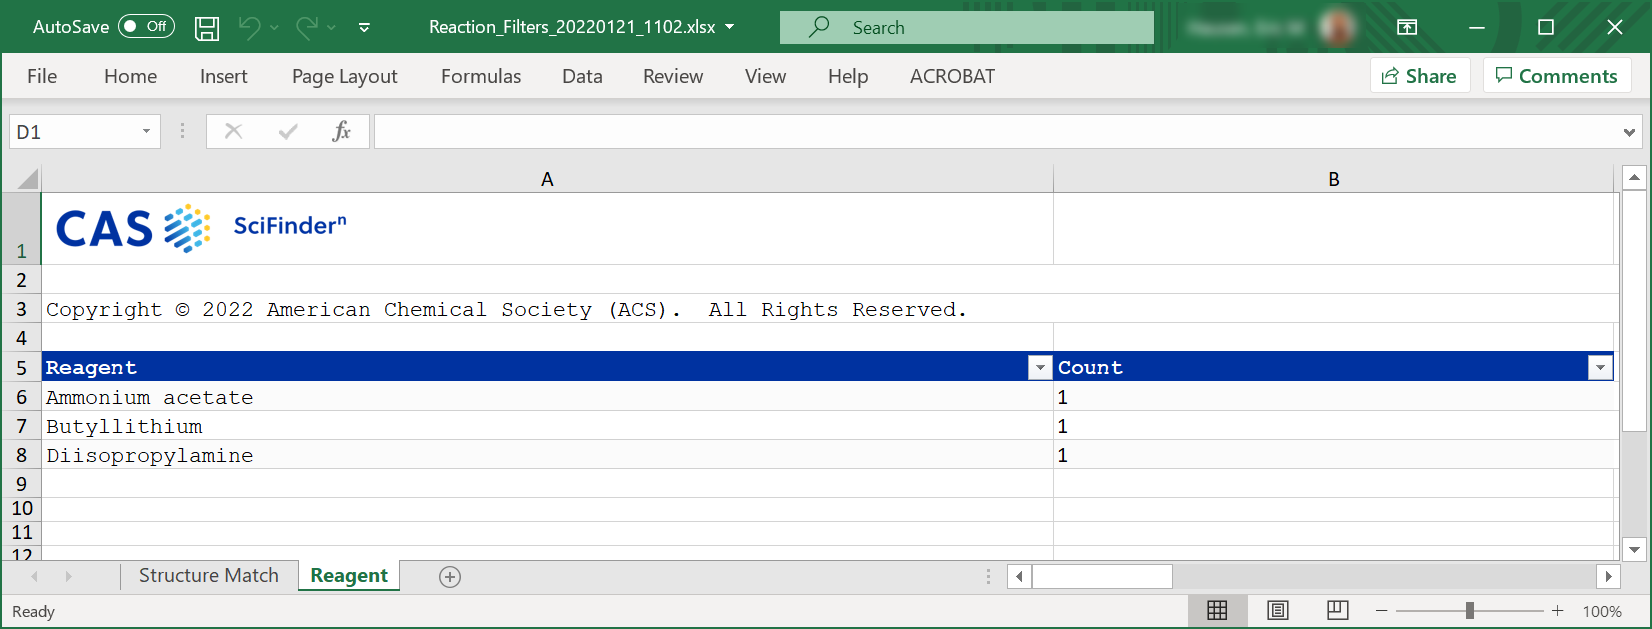Toggle the AutoSave switch
Screen dimensions: 1652x629
pyautogui.click(x=146, y=27)
